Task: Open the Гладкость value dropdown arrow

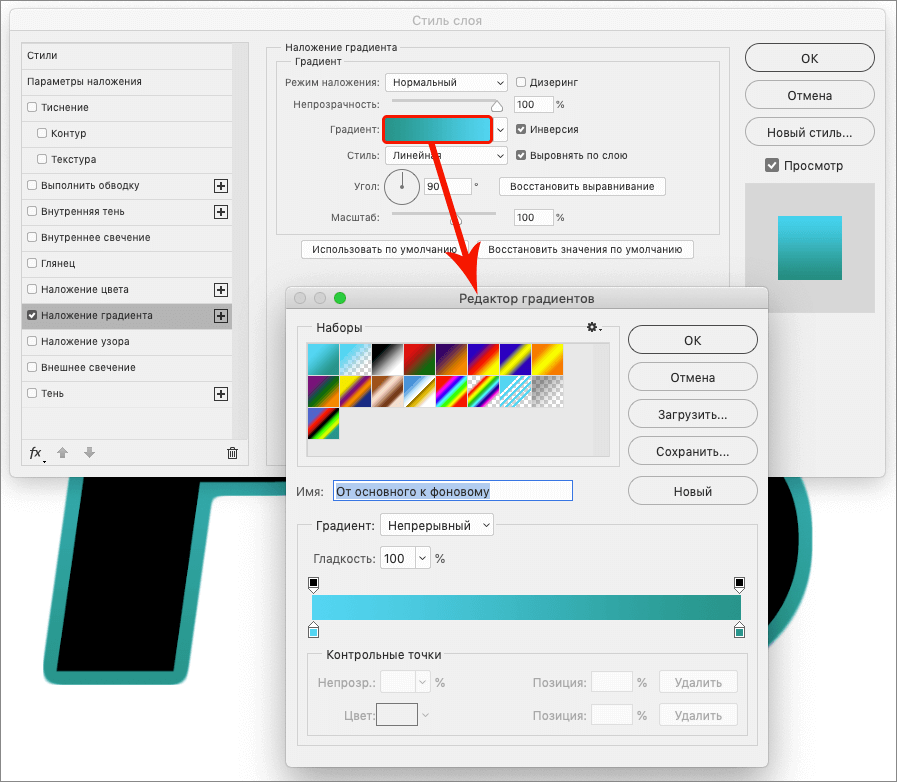Action: (x=422, y=558)
